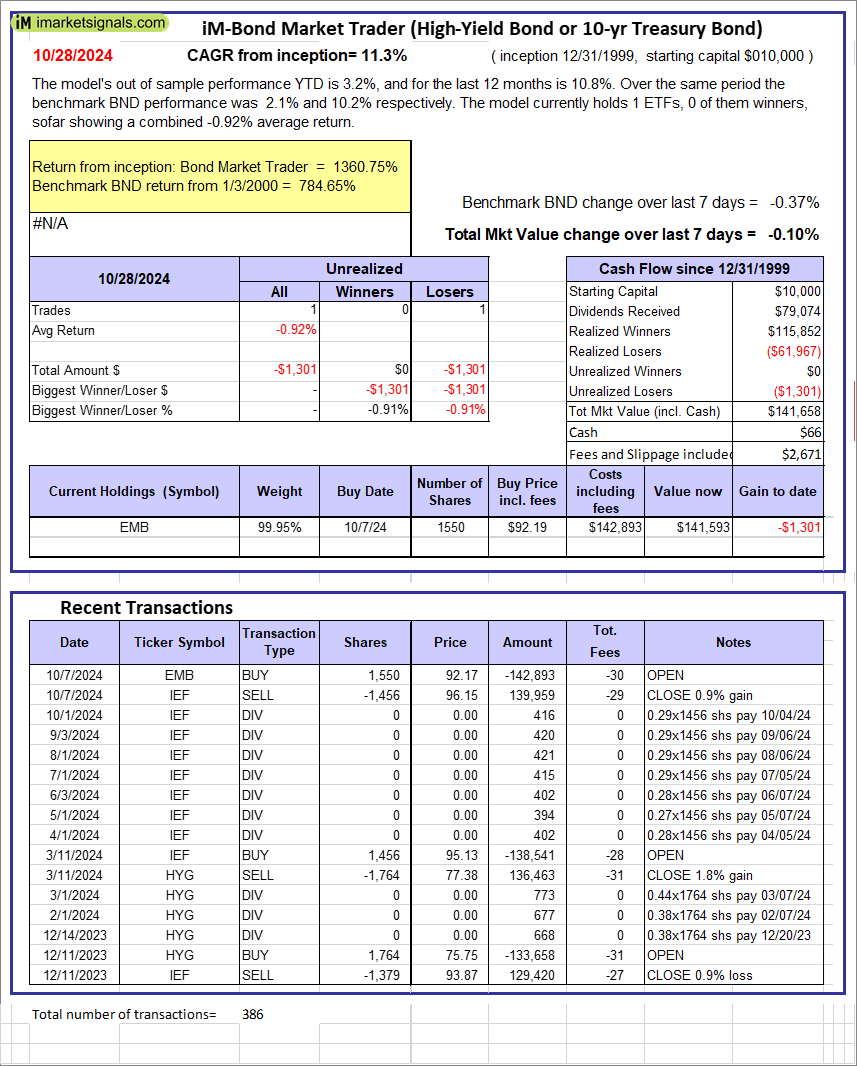Select the EMB weight cell 99.95%

tap(279, 527)
